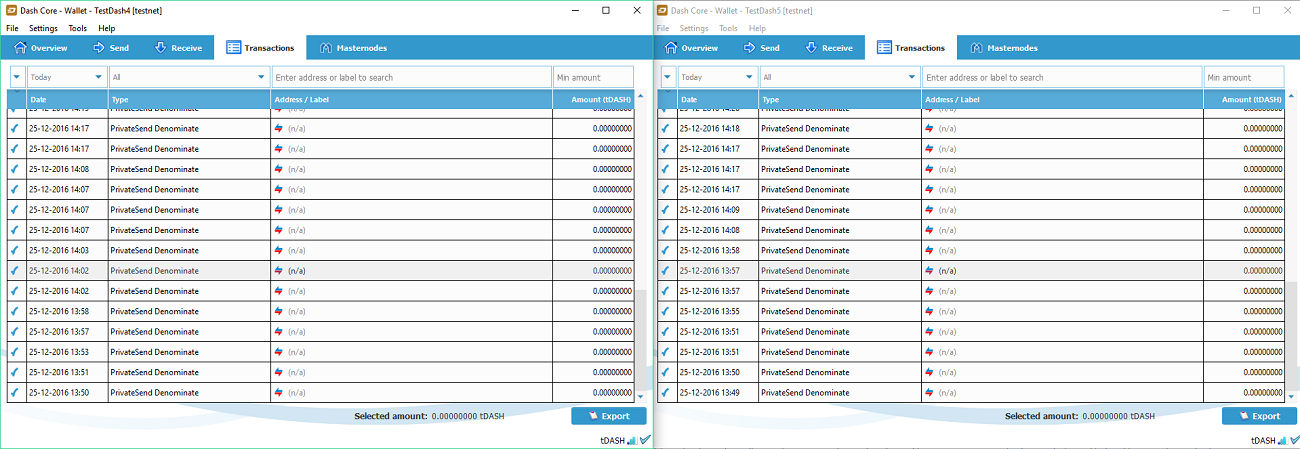This screenshot has width=1300, height=449.
Task: Sort by Date column in TestDash4 window
Action: (67, 100)
